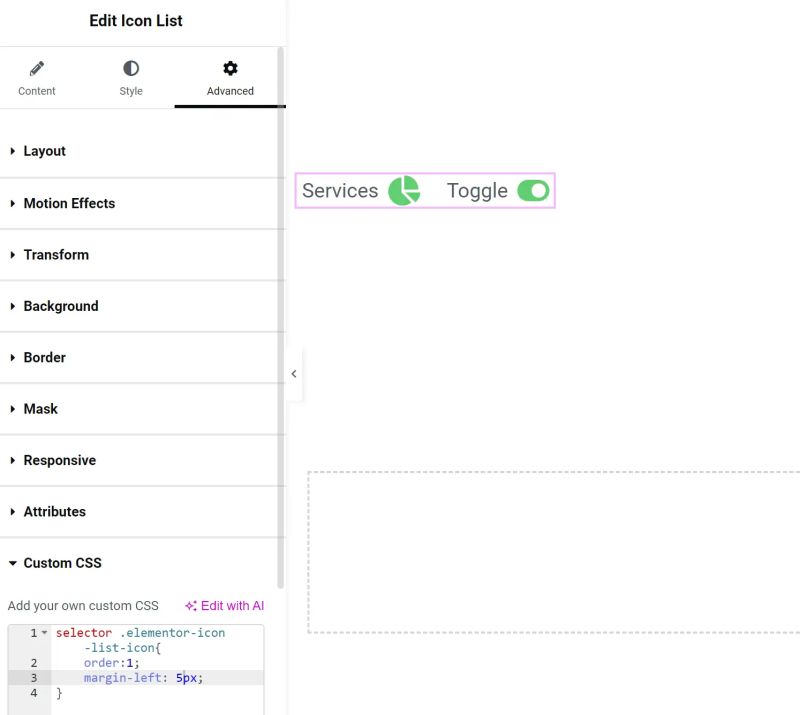Image resolution: width=800 pixels, height=715 pixels.
Task: Click the panel's vertical scrollbar
Action: (280, 316)
